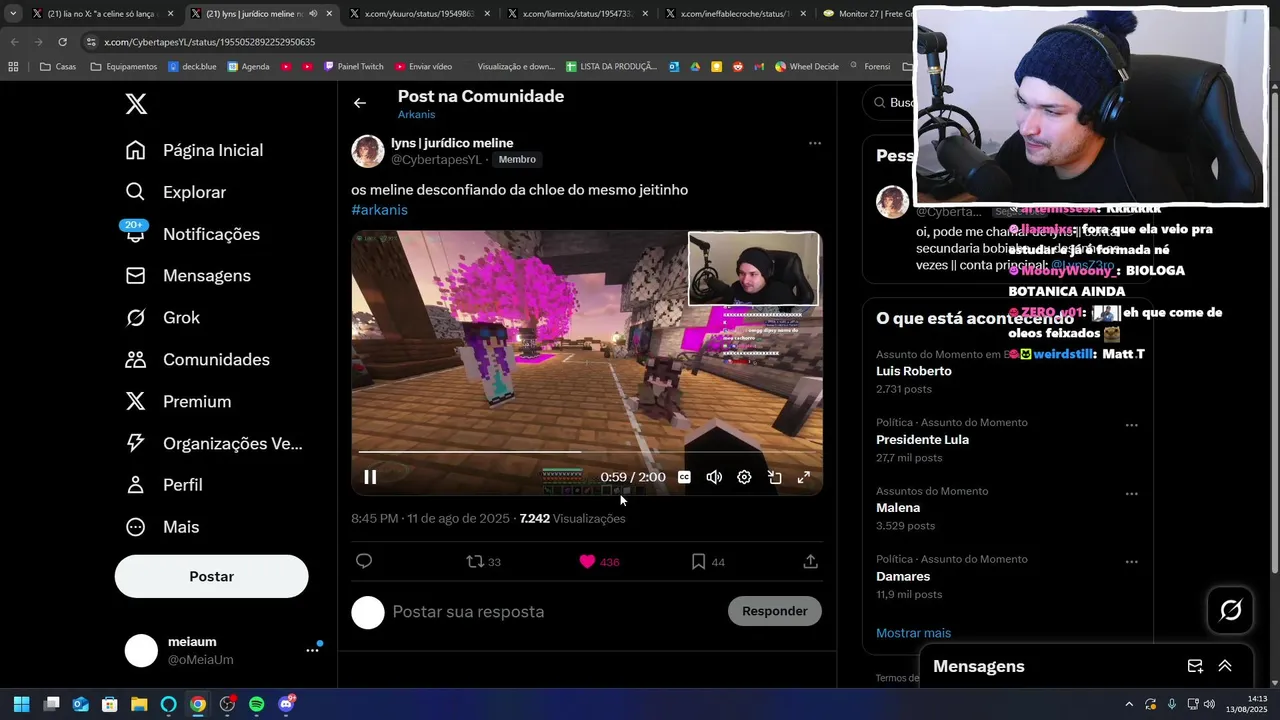Open Premium in the sidebar
Image resolution: width=1280 pixels, height=720 pixels.
[180, 401]
